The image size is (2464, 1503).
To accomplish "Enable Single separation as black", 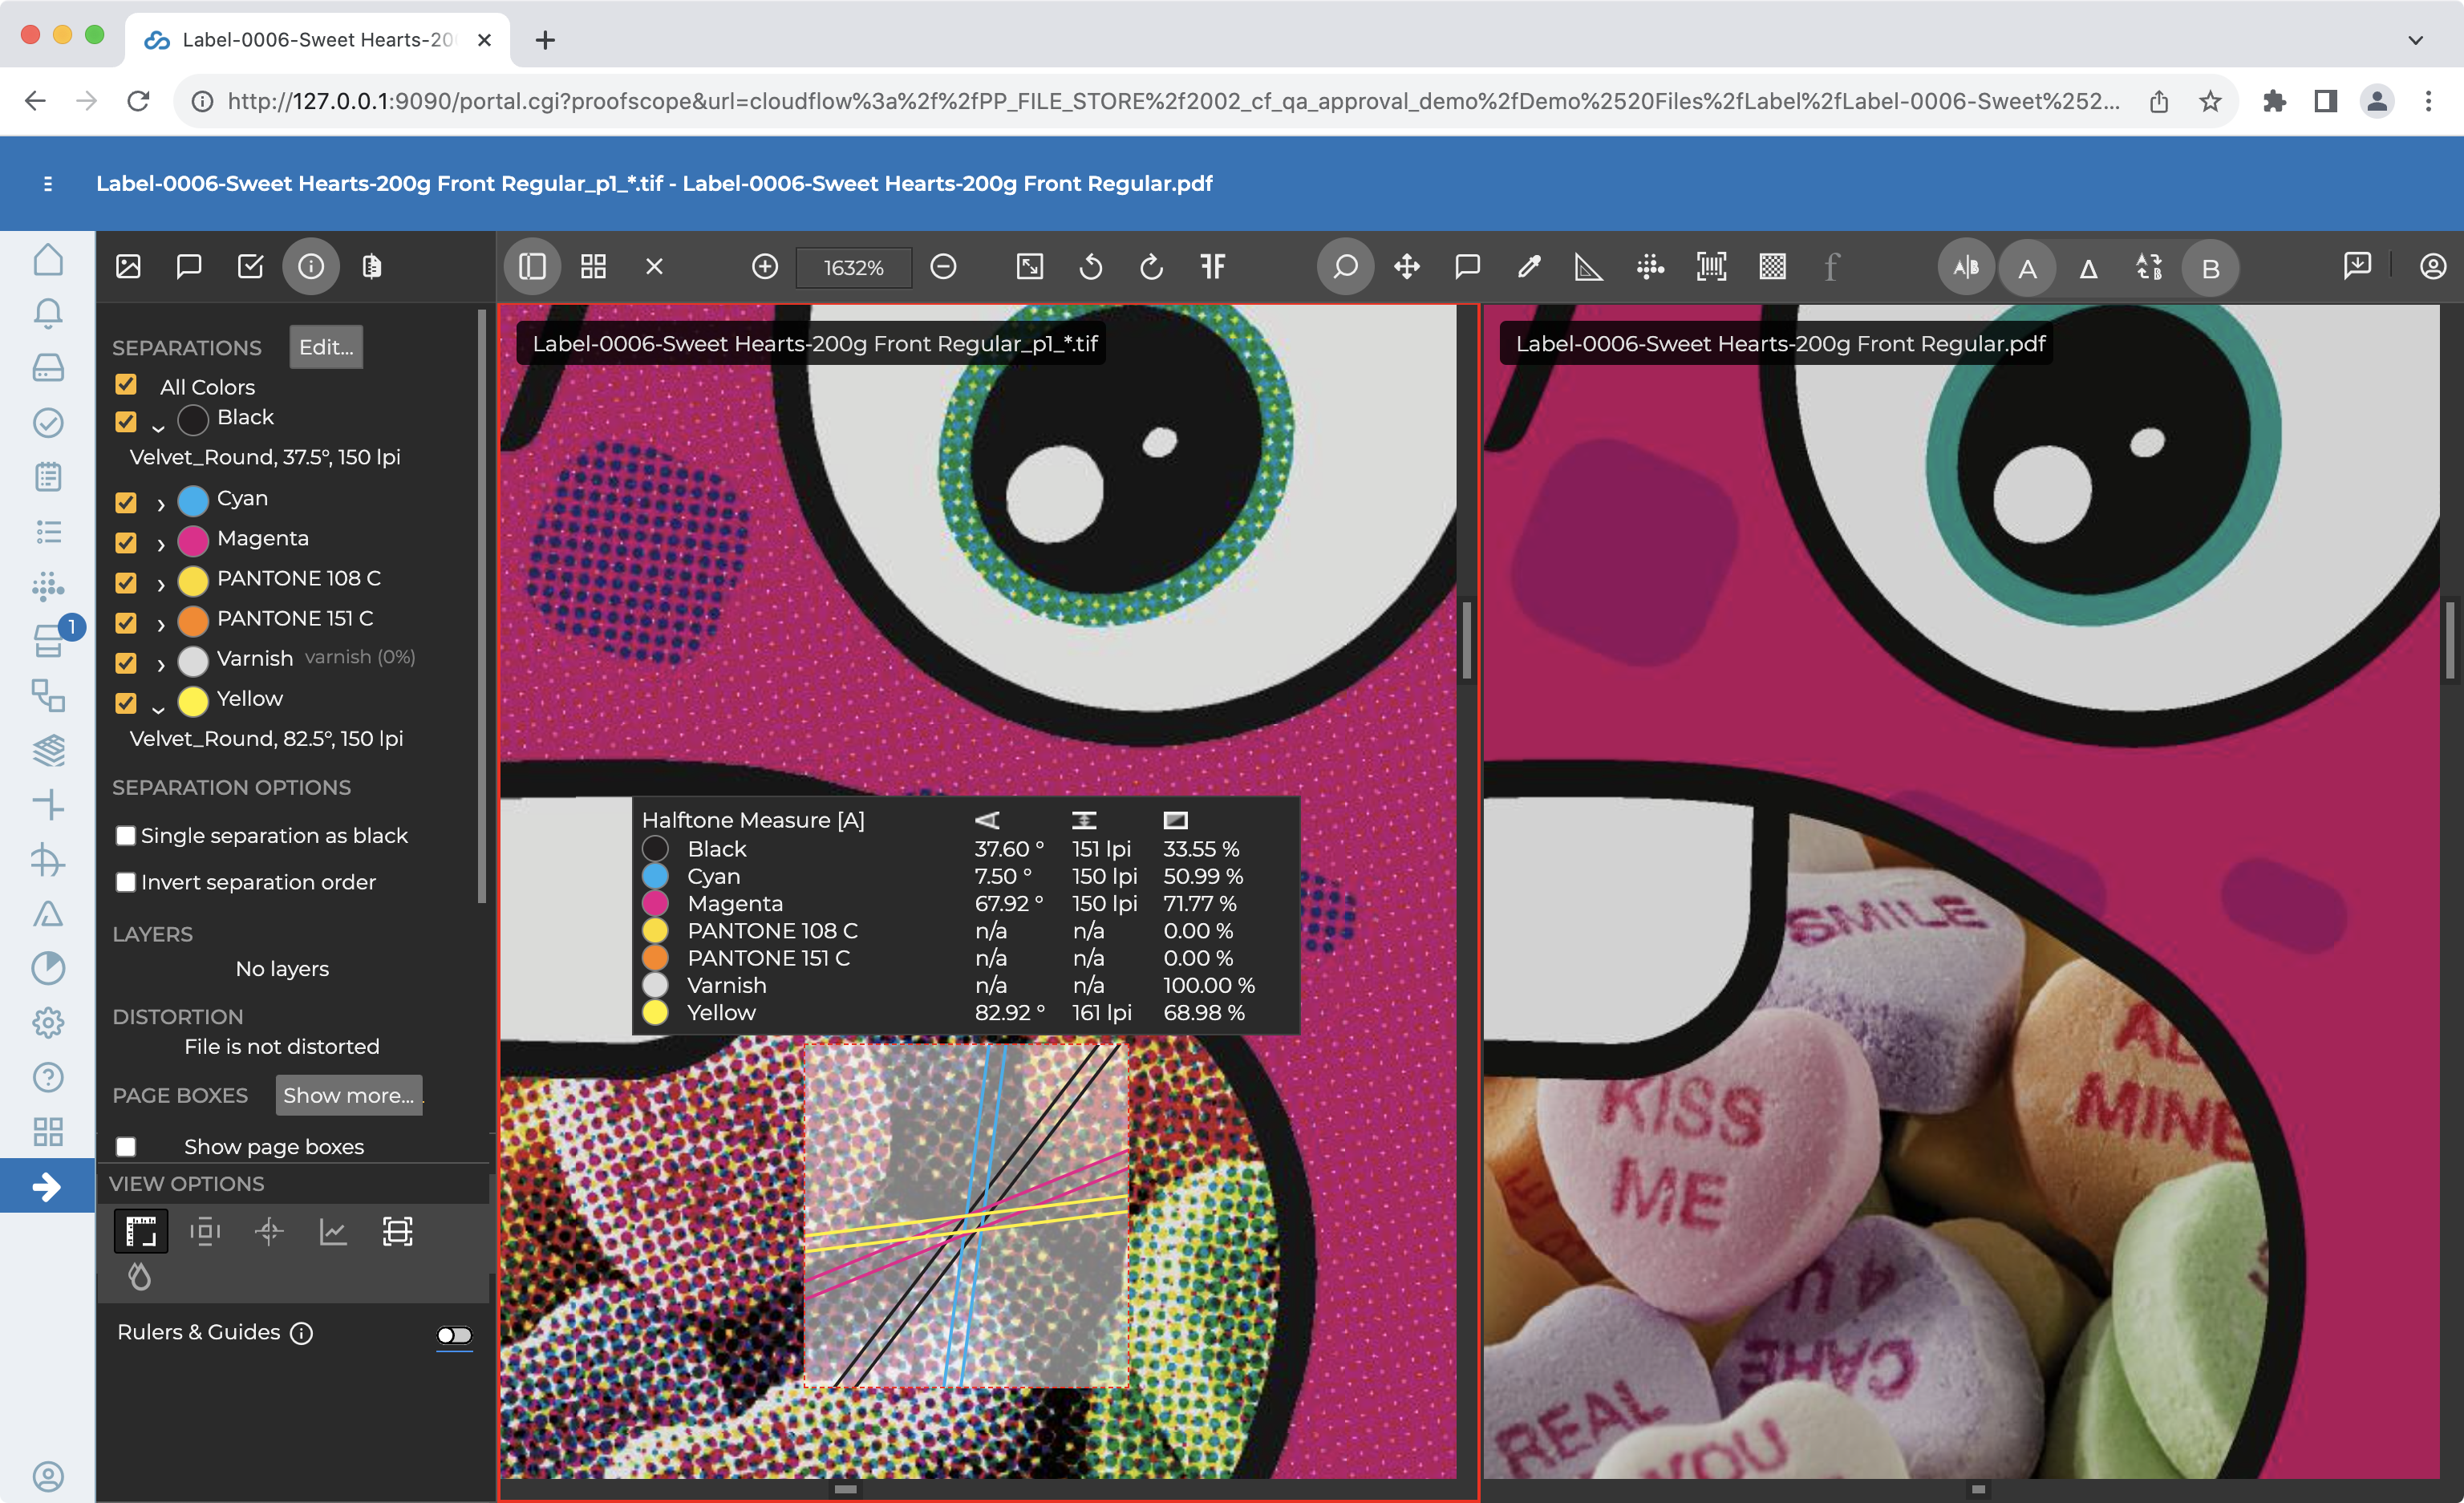I will point(126,835).
